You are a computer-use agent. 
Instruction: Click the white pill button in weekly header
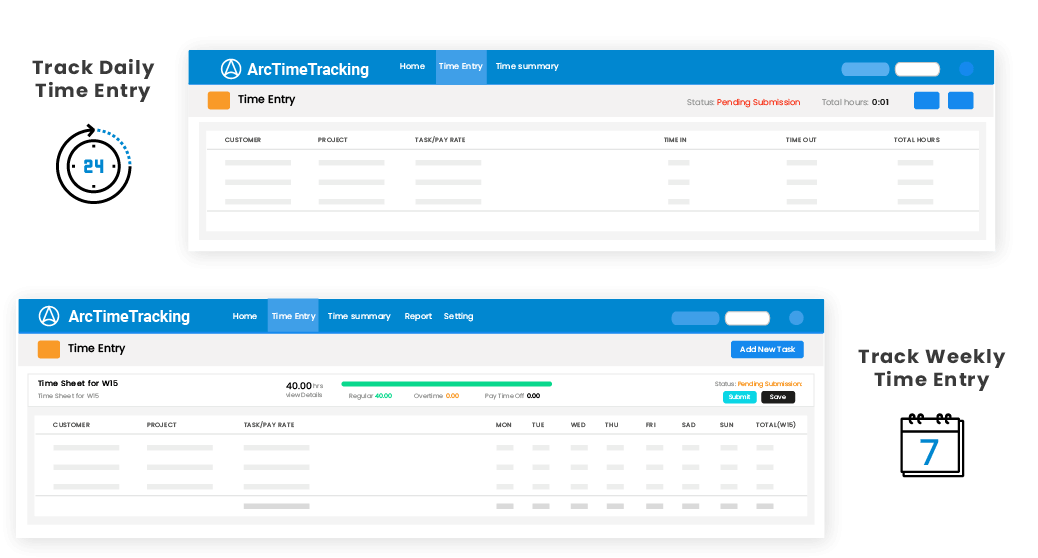tap(747, 318)
